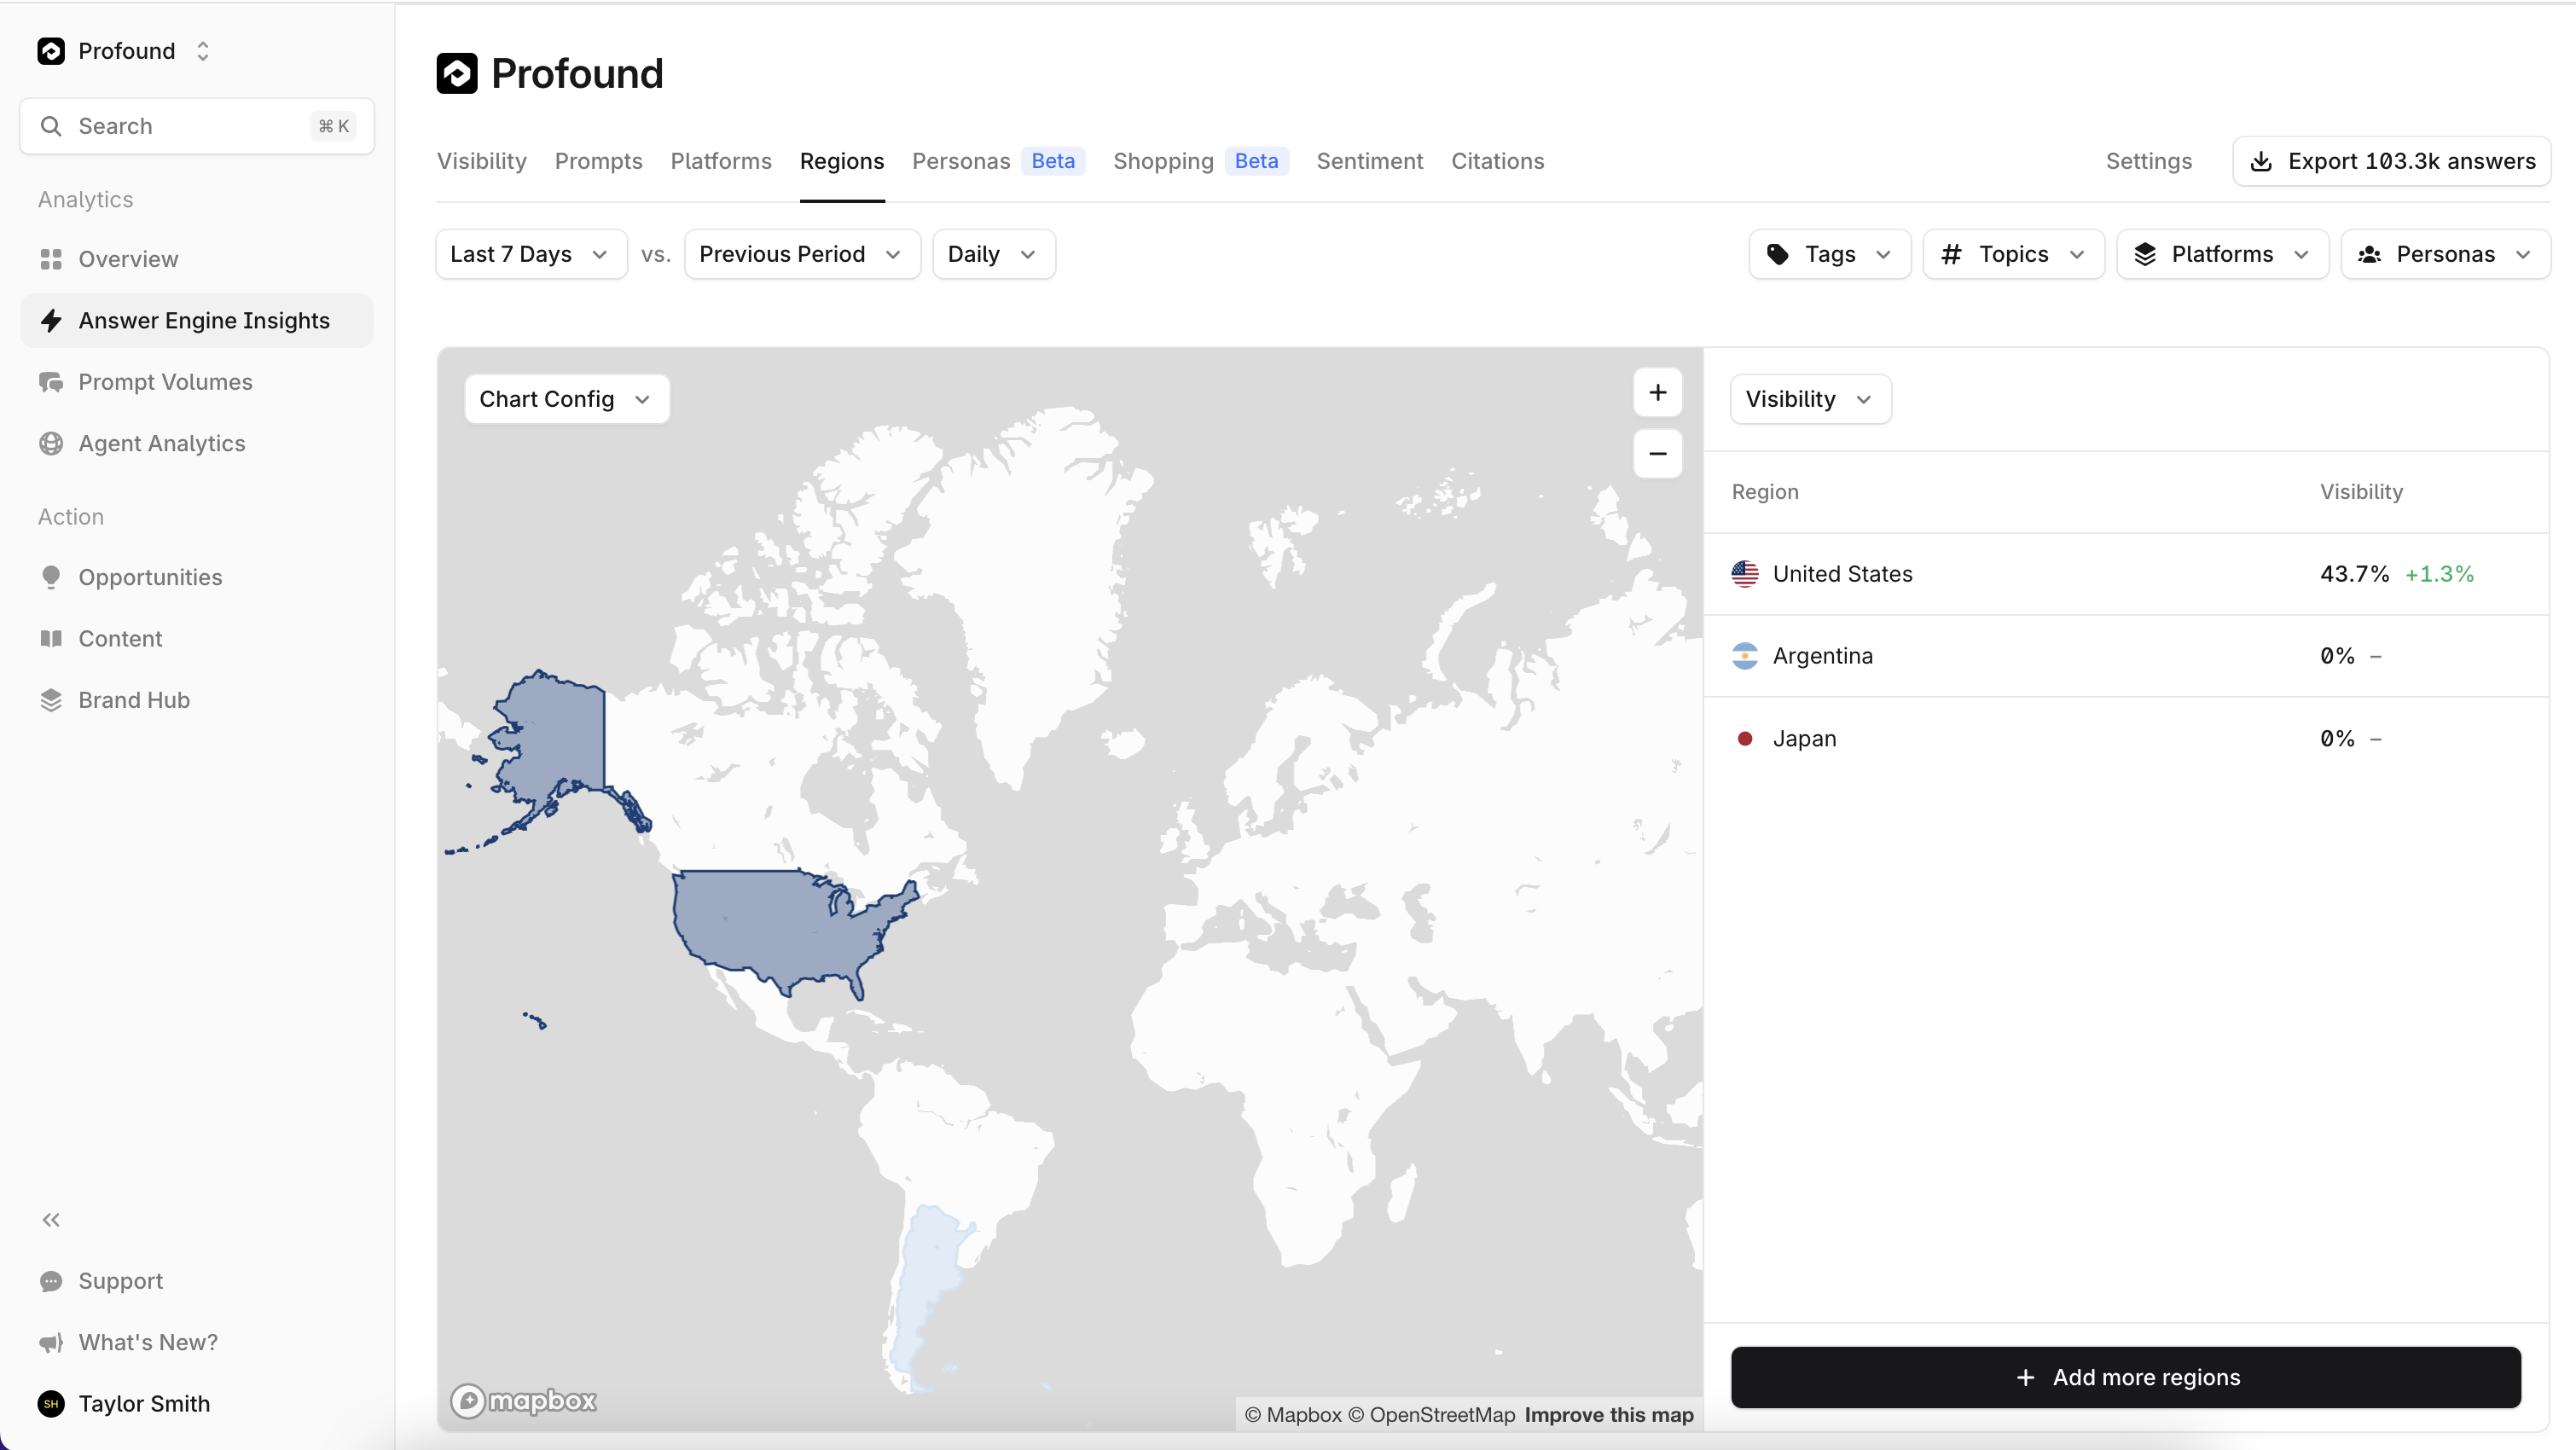The width and height of the screenshot is (2576, 1450).
Task: Open the Topics filter dropdown
Action: [2012, 254]
